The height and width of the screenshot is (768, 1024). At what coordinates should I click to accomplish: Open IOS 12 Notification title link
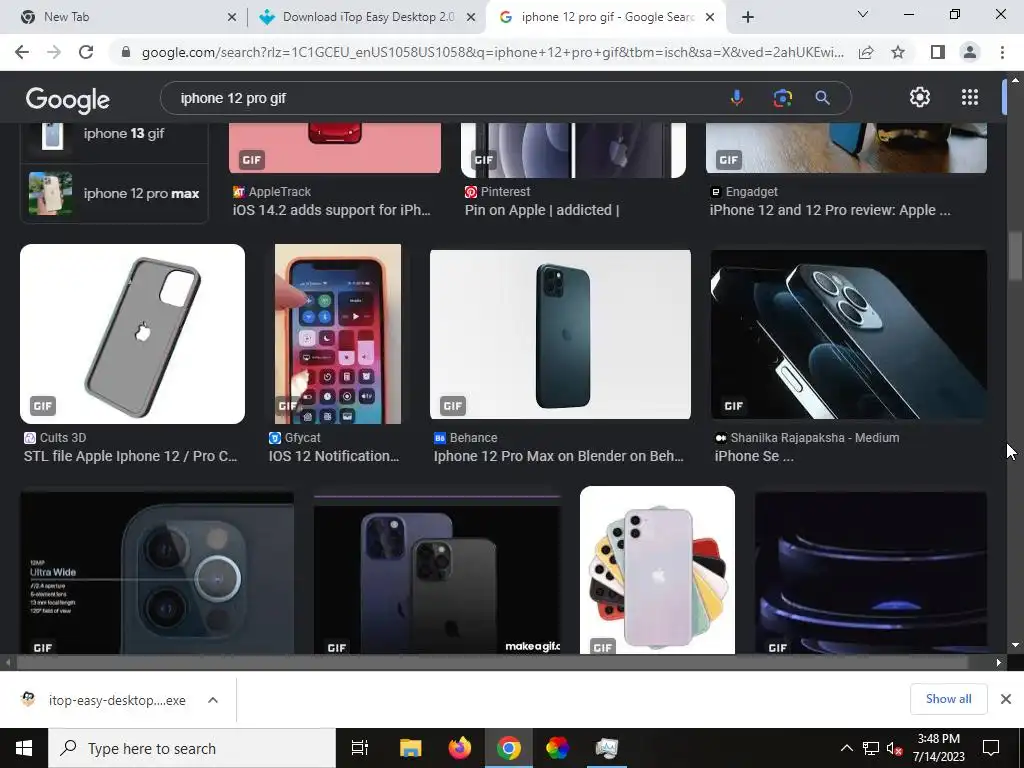click(x=334, y=456)
